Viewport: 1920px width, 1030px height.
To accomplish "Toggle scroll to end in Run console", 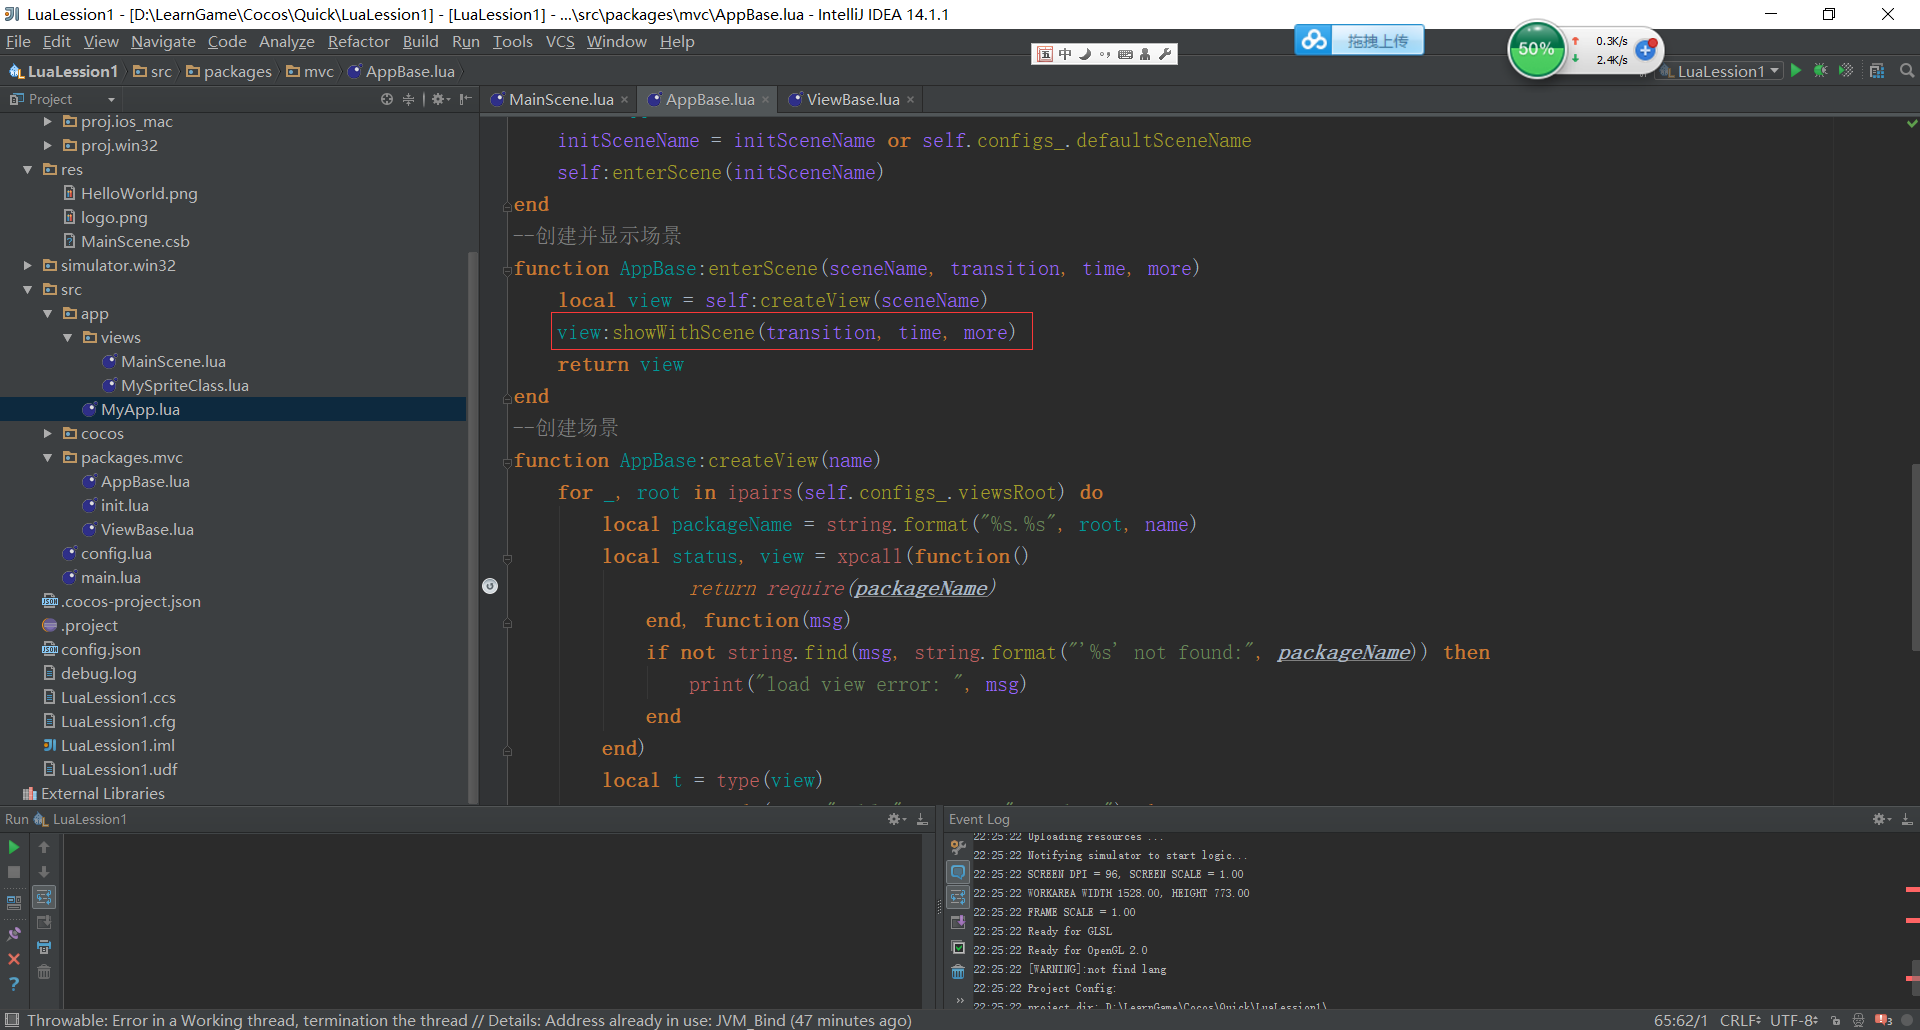I will 44,922.
